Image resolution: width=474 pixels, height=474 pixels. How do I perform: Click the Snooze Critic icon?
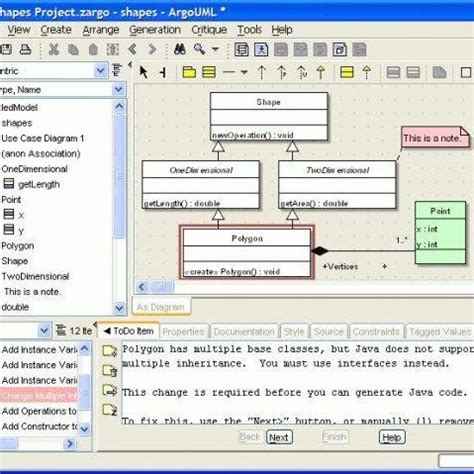(x=109, y=410)
